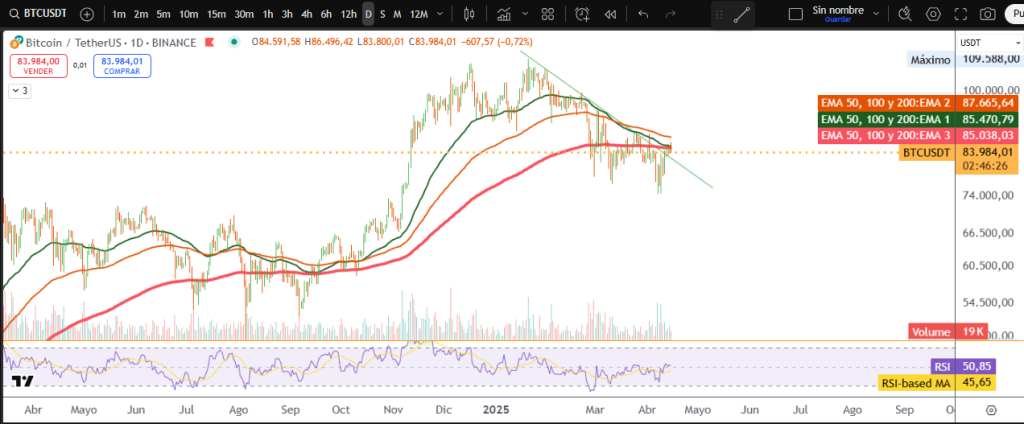Image resolution: width=1024 pixels, height=424 pixels.
Task: Click the Guardar save link
Action: tap(837, 20)
